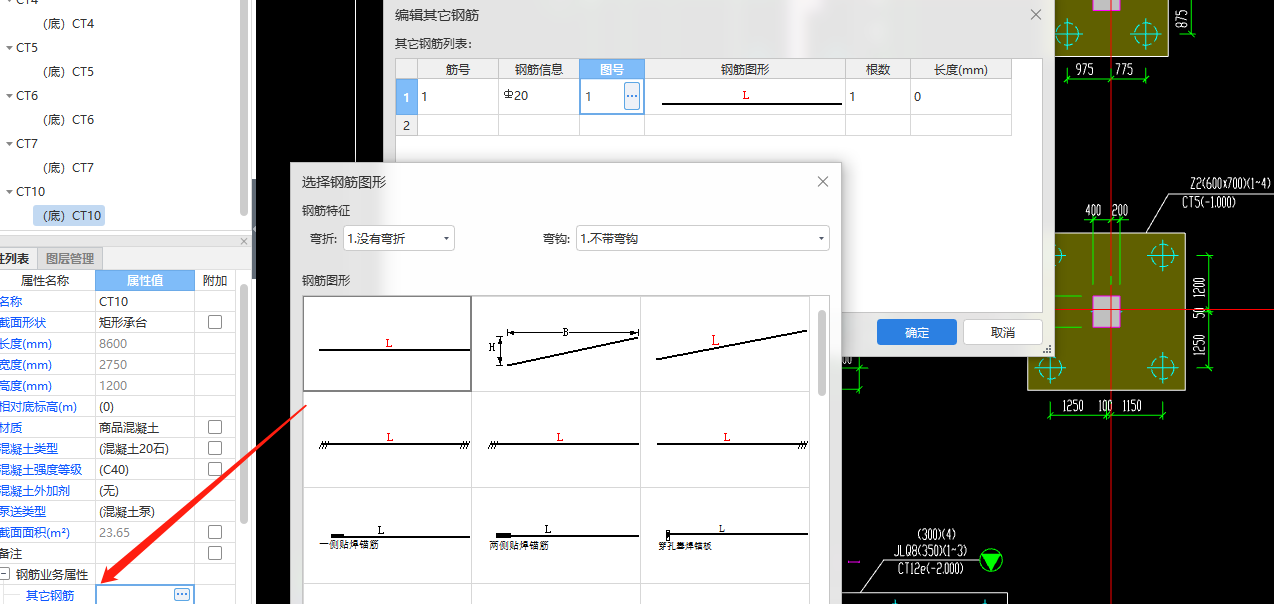Screen dimensions: 1274x604
Task: Collapse the CT6 tree node
Action: pyautogui.click(x=9, y=96)
